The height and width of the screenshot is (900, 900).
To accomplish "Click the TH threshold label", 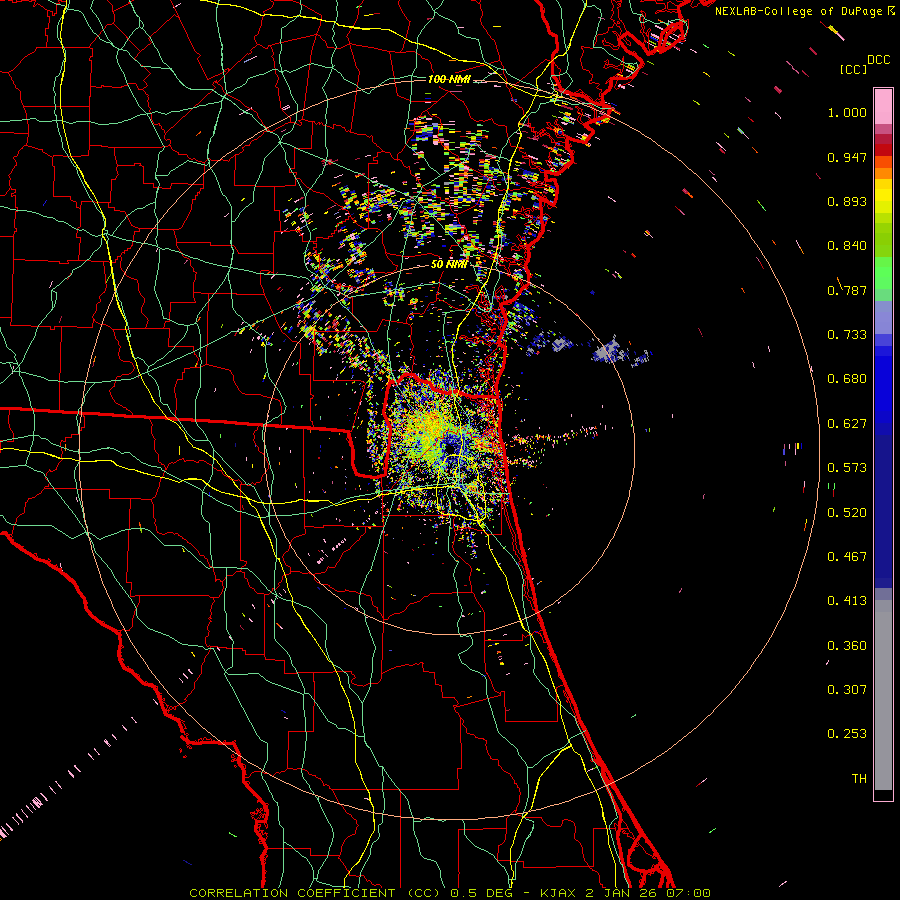I will (x=859, y=779).
